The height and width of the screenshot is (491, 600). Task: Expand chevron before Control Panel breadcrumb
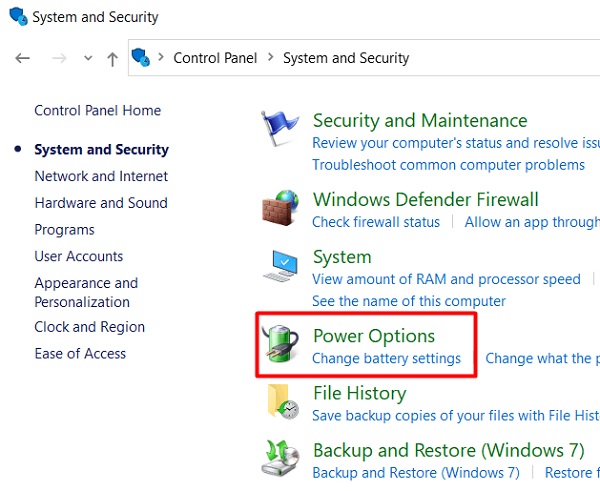point(161,57)
